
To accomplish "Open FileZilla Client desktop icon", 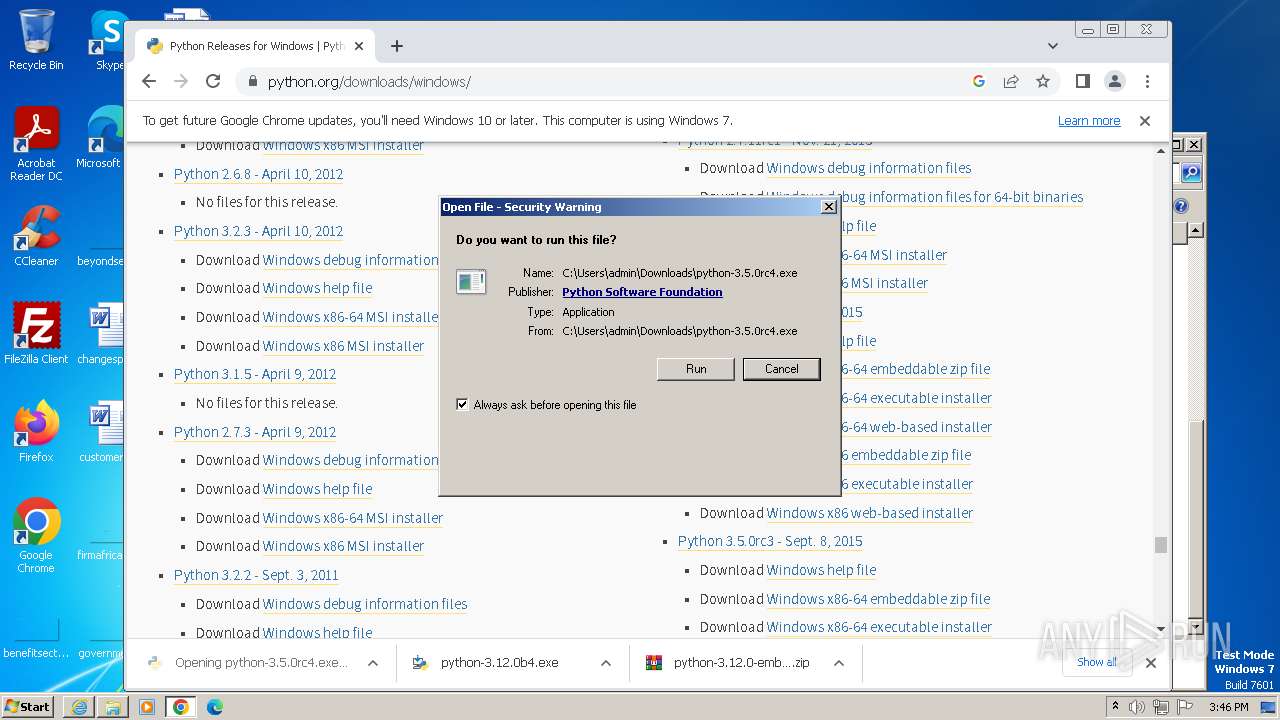I will (36, 334).
